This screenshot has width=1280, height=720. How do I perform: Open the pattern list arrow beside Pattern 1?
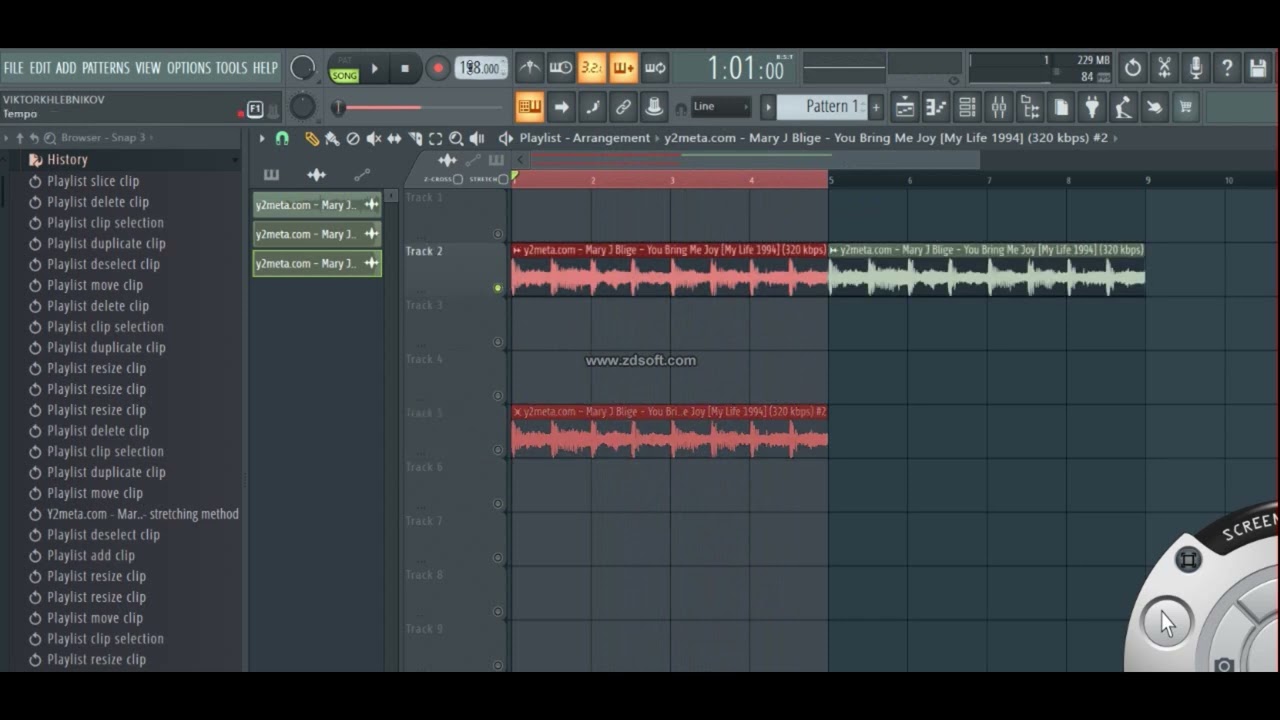pyautogui.click(x=768, y=106)
